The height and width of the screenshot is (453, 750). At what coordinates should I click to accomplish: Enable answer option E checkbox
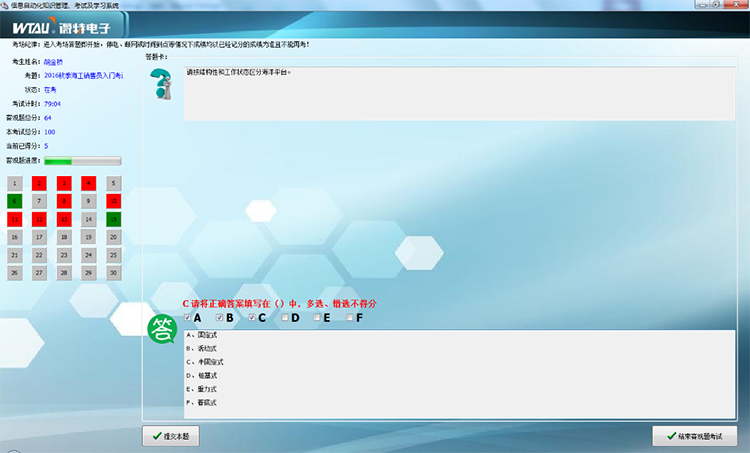(x=317, y=318)
